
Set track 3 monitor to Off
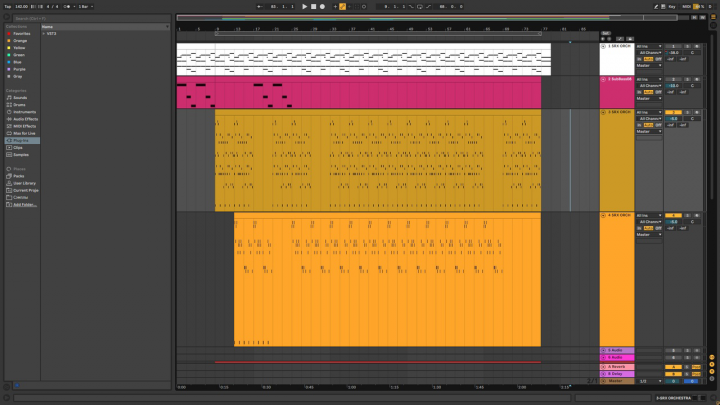click(x=658, y=125)
